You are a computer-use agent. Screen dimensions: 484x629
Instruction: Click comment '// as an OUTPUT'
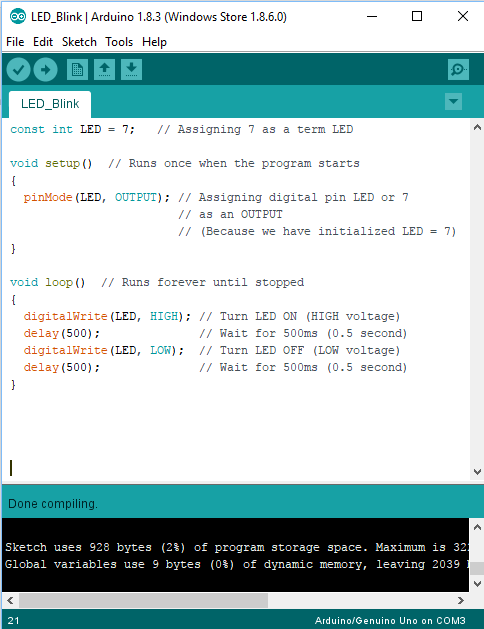click(230, 215)
